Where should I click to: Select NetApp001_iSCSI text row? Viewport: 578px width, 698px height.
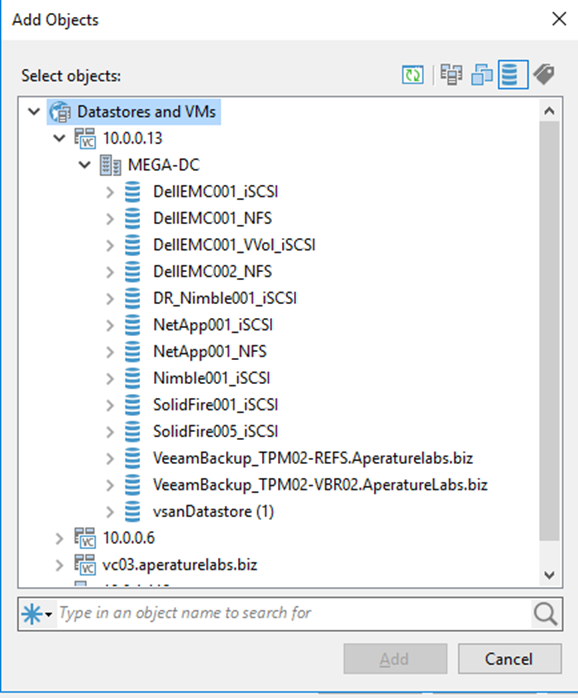point(213,325)
